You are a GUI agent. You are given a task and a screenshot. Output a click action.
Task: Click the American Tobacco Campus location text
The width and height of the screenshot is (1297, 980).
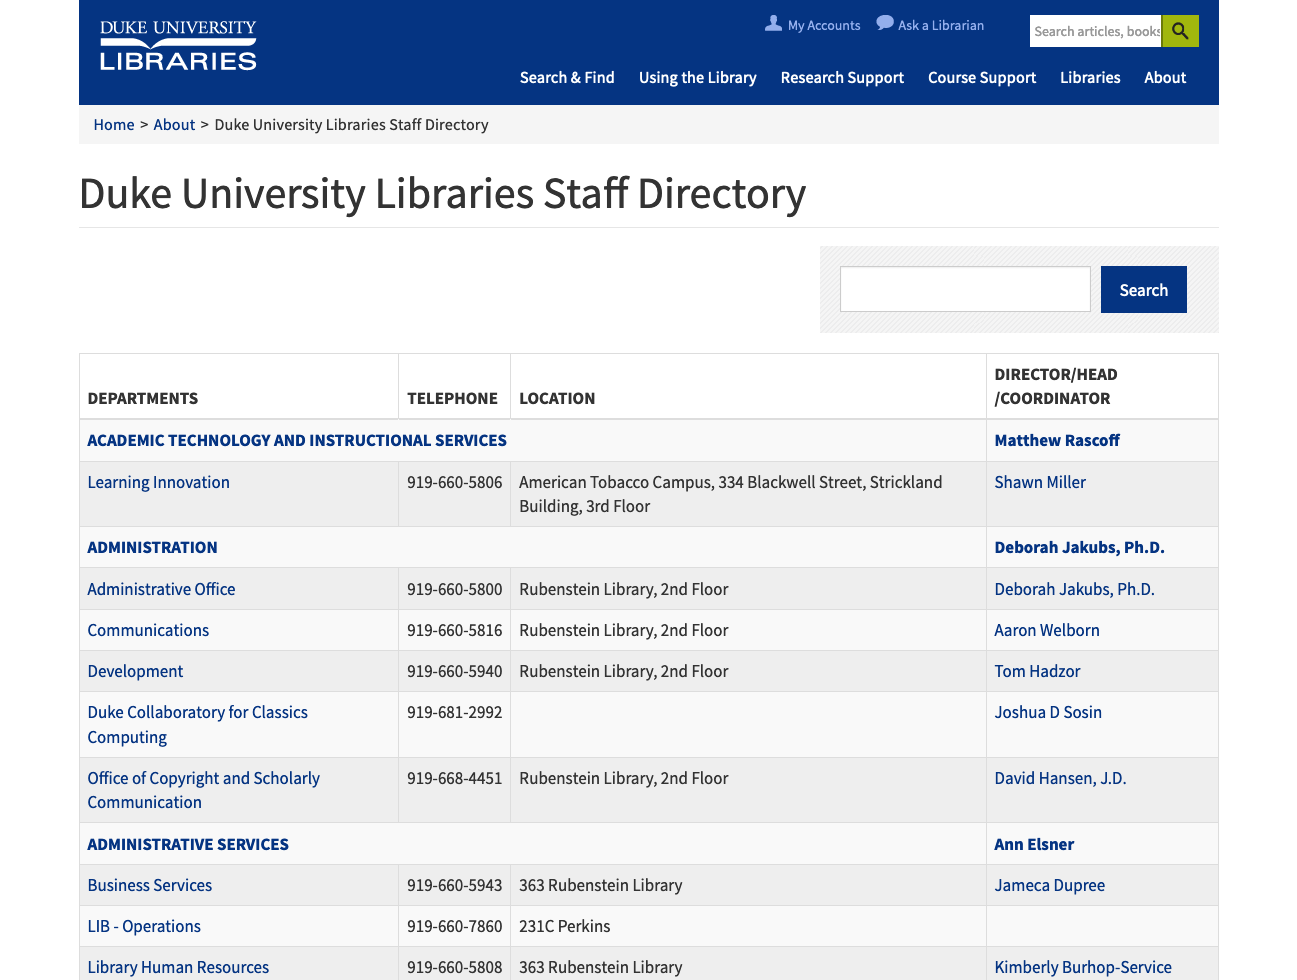pos(731,494)
